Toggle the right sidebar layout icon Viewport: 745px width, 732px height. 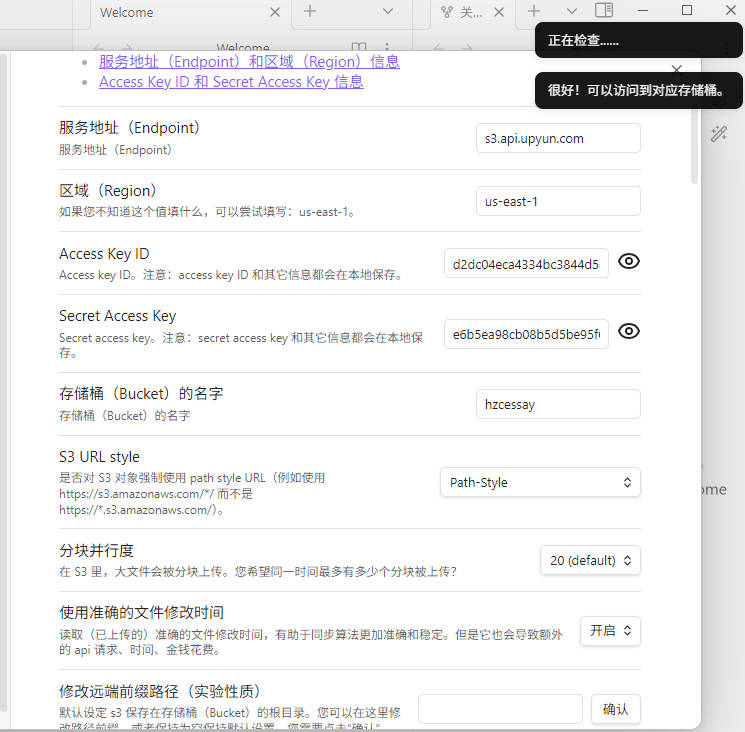point(604,10)
